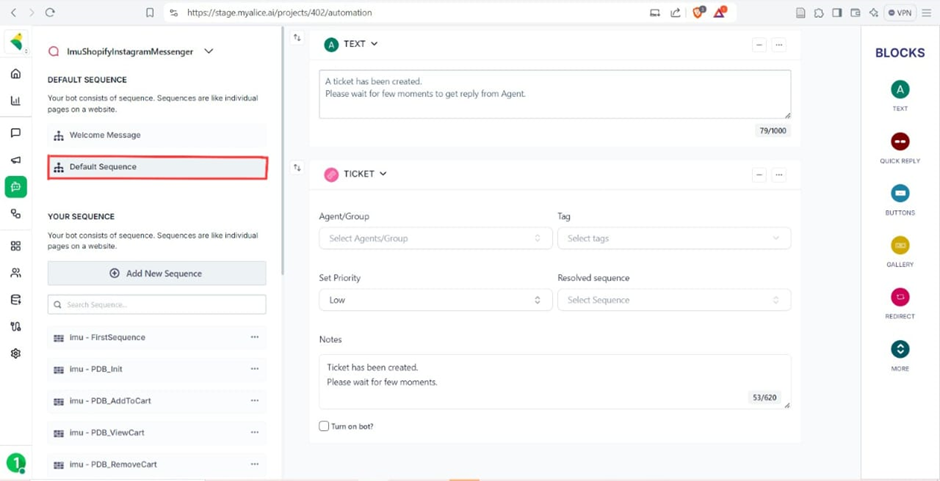
Task: Open the More blocks option
Action: point(899,350)
